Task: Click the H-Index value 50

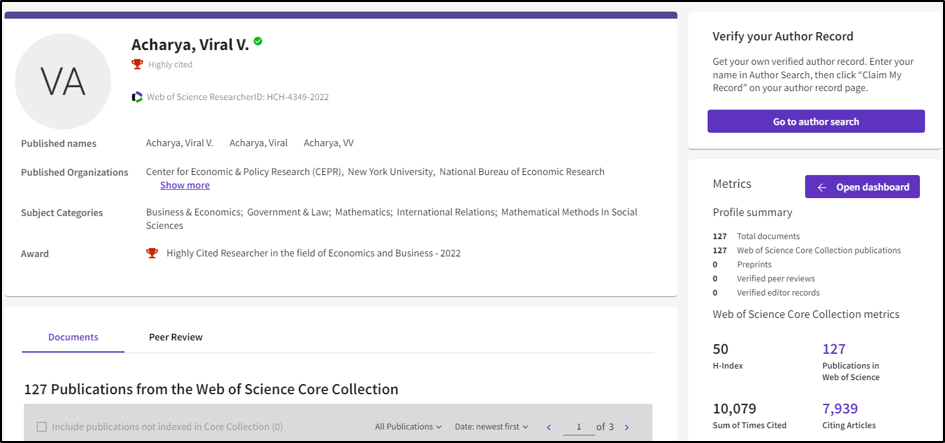Action: (720, 349)
